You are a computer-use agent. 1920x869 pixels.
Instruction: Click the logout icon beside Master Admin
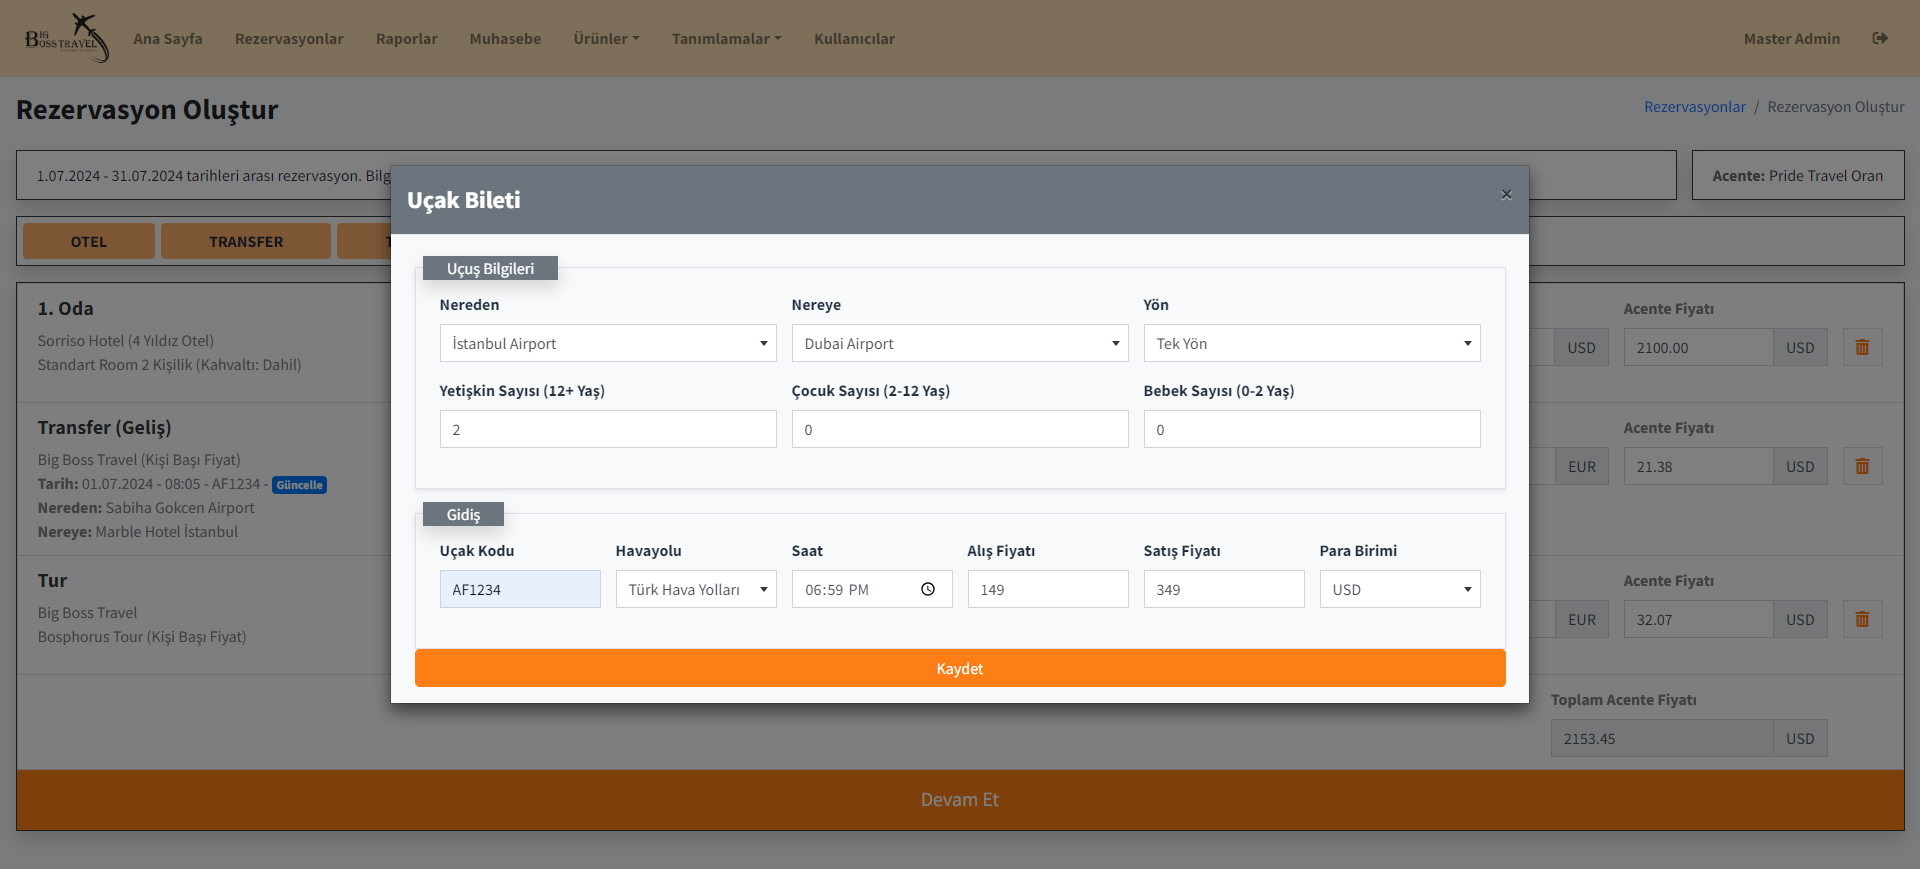coord(1880,38)
